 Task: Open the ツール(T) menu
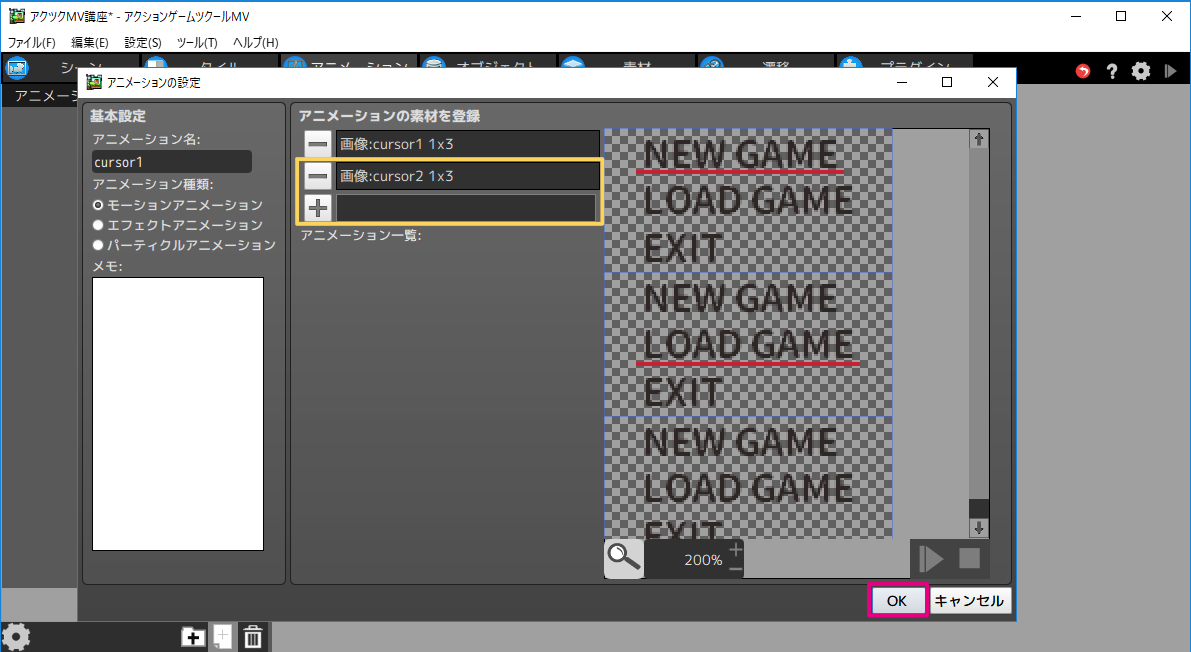pos(197,43)
